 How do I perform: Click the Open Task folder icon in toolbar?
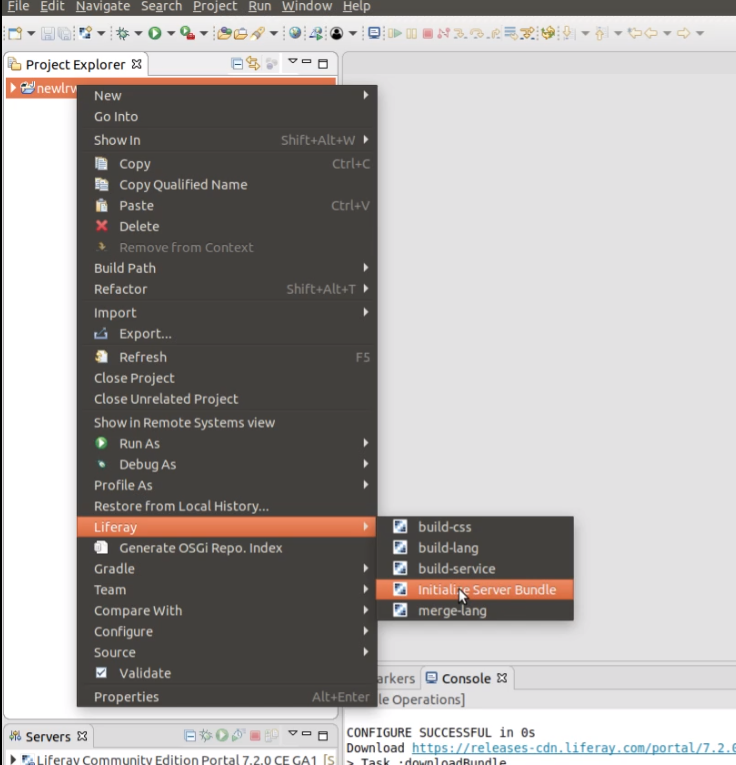[240, 33]
